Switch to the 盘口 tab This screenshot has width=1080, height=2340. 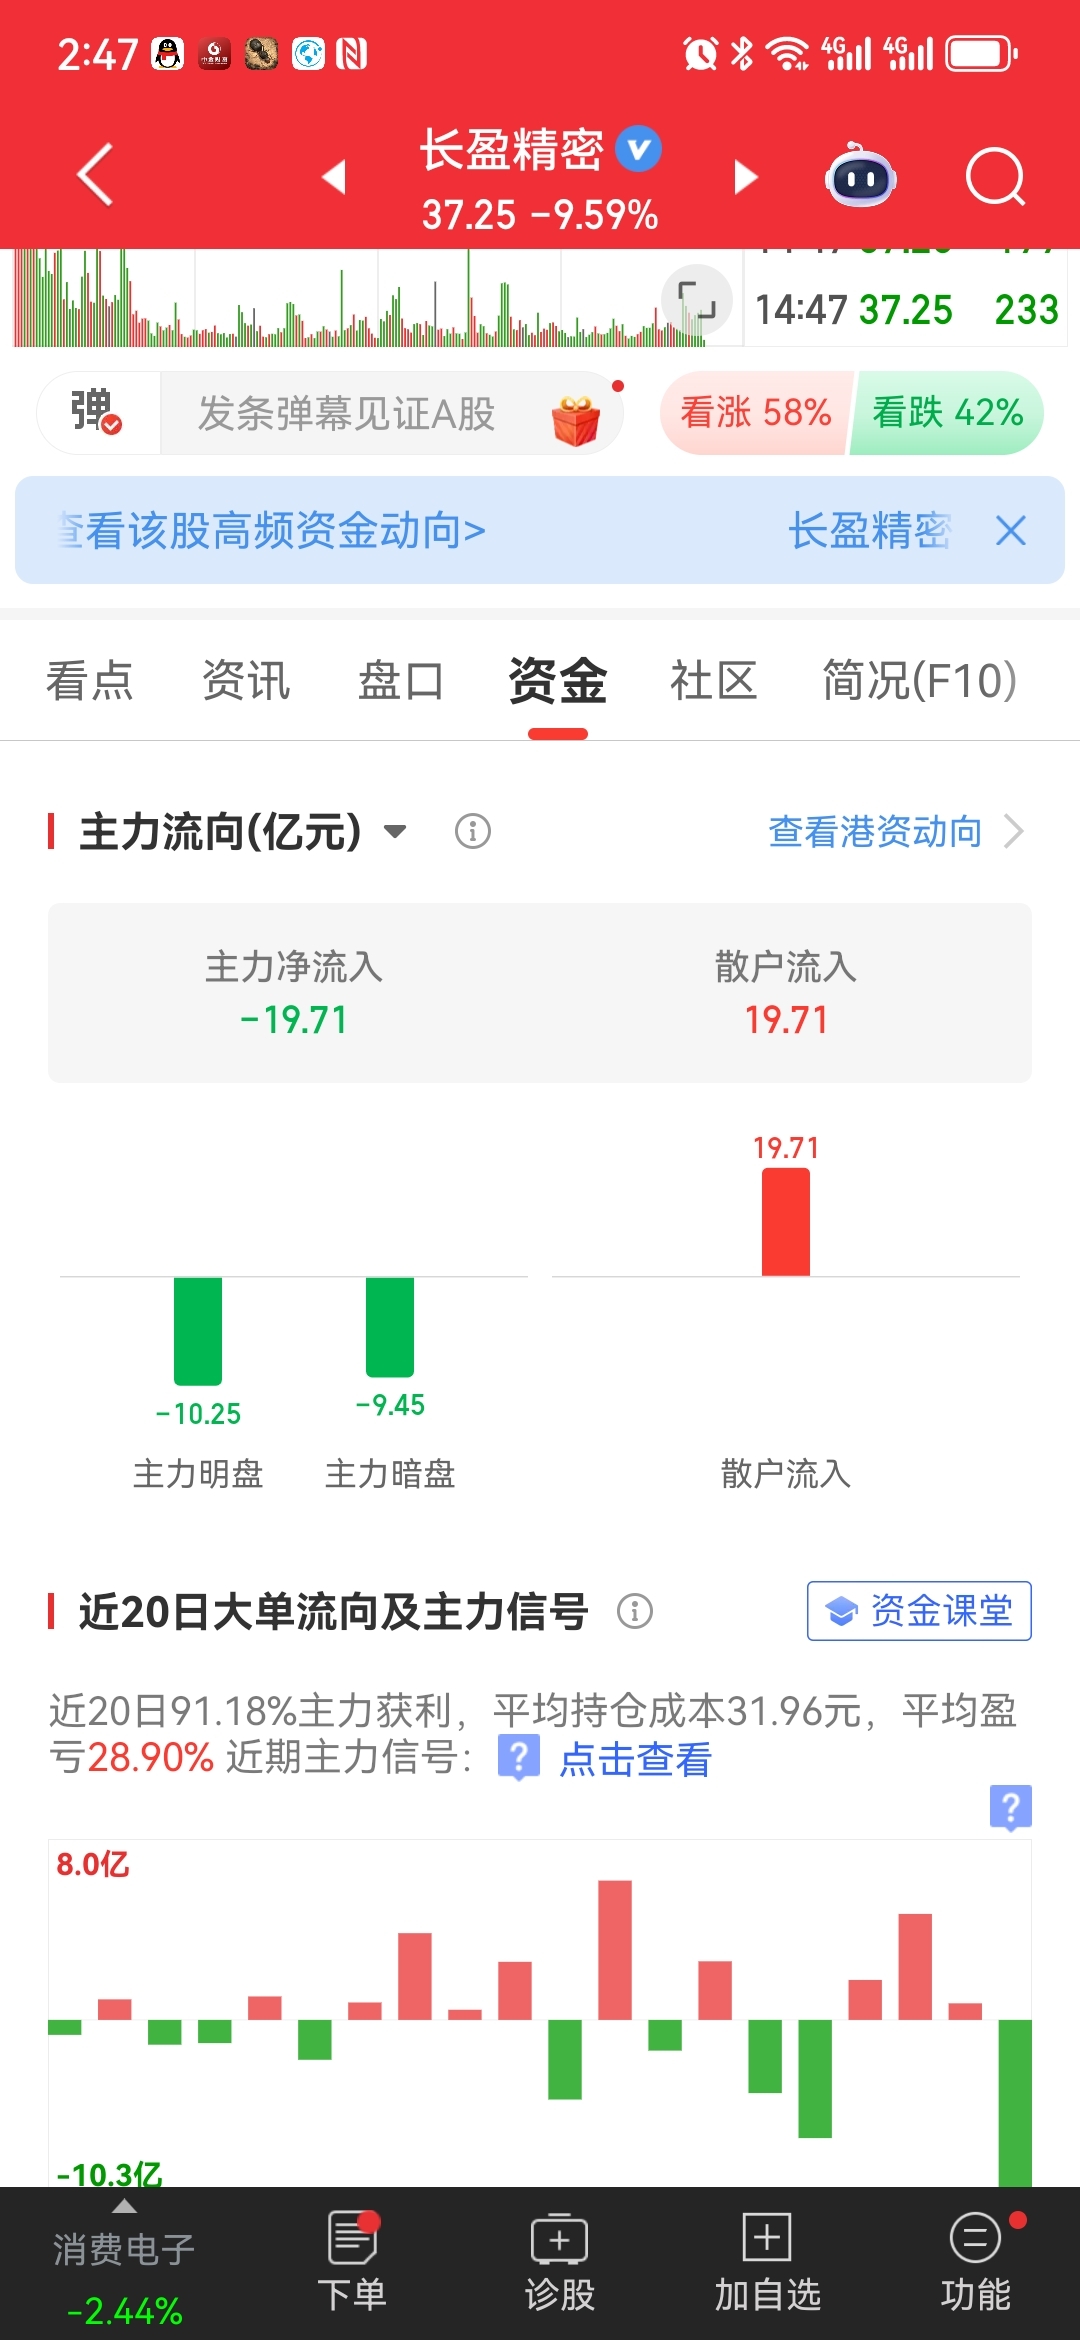(x=400, y=681)
